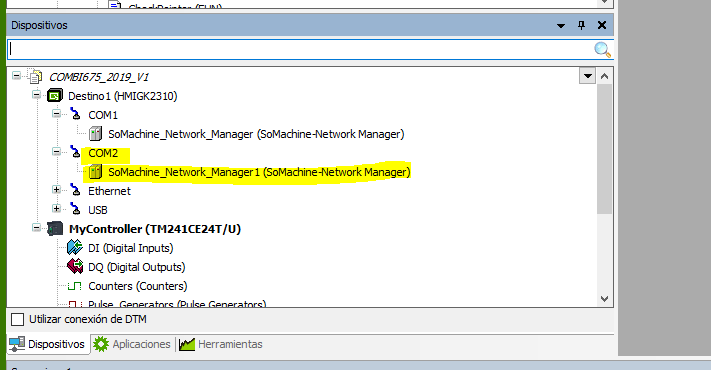Collapse the COM2 tree node
Screen dimensions: 711x370
pyautogui.click(x=56, y=151)
